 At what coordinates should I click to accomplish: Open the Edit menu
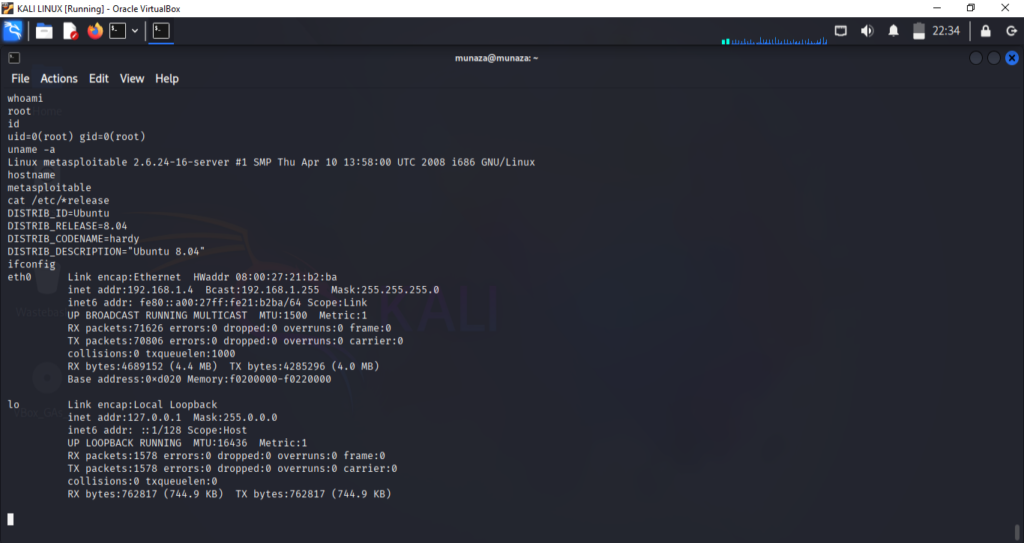coord(99,79)
